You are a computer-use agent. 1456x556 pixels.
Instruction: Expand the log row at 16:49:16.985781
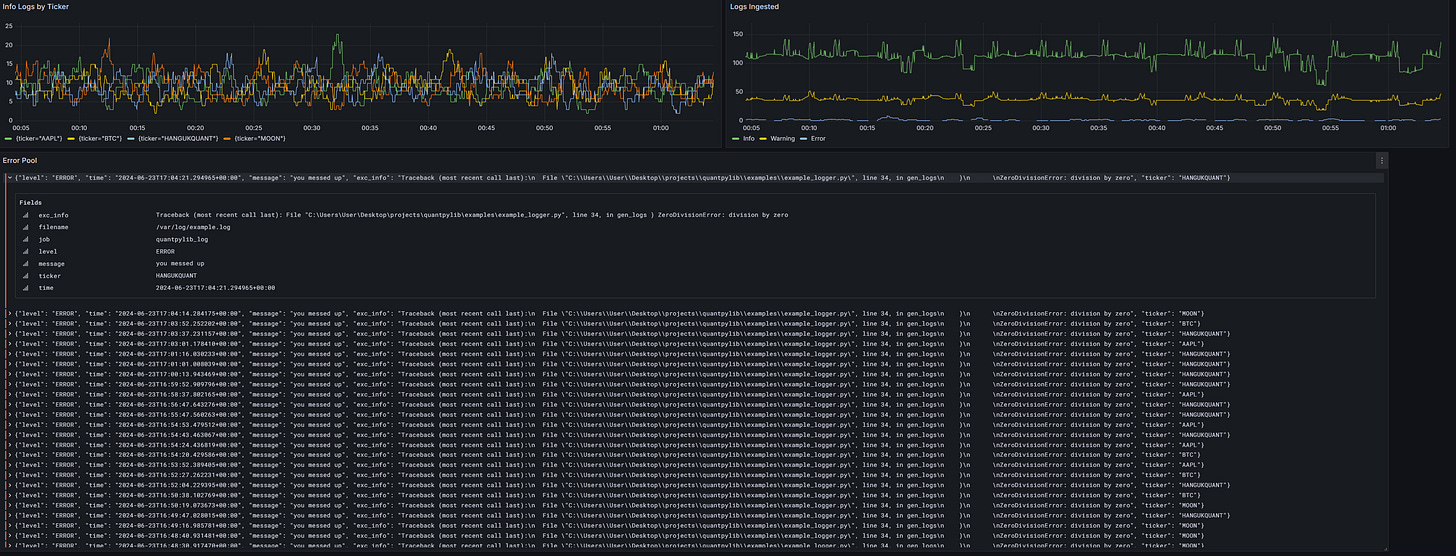pyautogui.click(x=9, y=525)
